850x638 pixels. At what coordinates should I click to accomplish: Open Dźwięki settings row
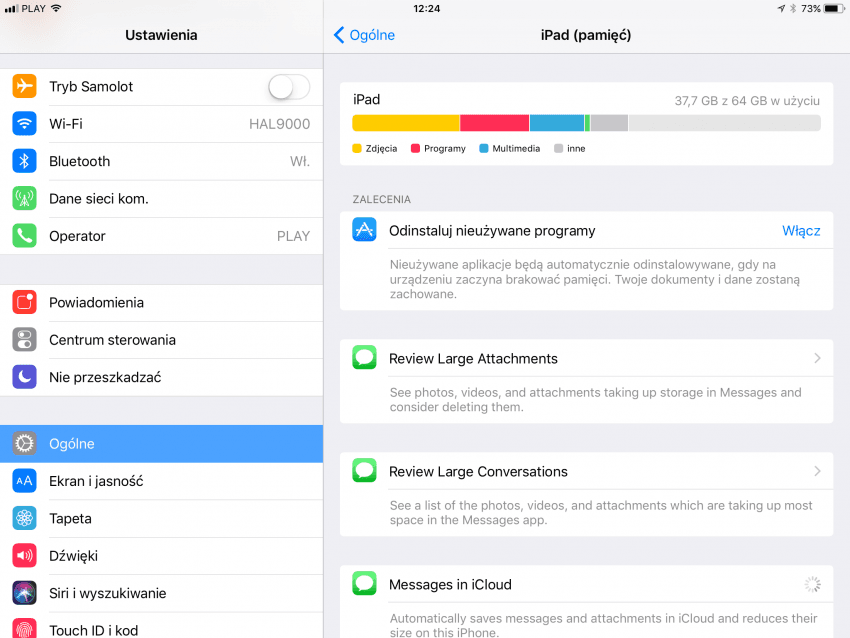[x=162, y=556]
